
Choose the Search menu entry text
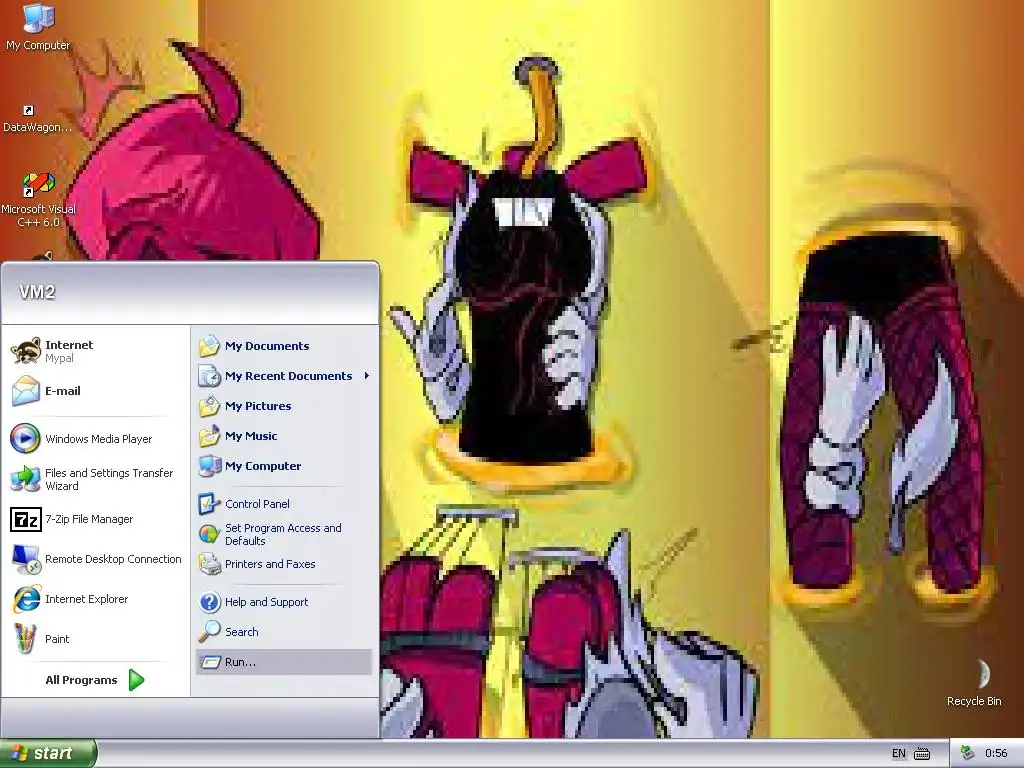pyautogui.click(x=242, y=632)
